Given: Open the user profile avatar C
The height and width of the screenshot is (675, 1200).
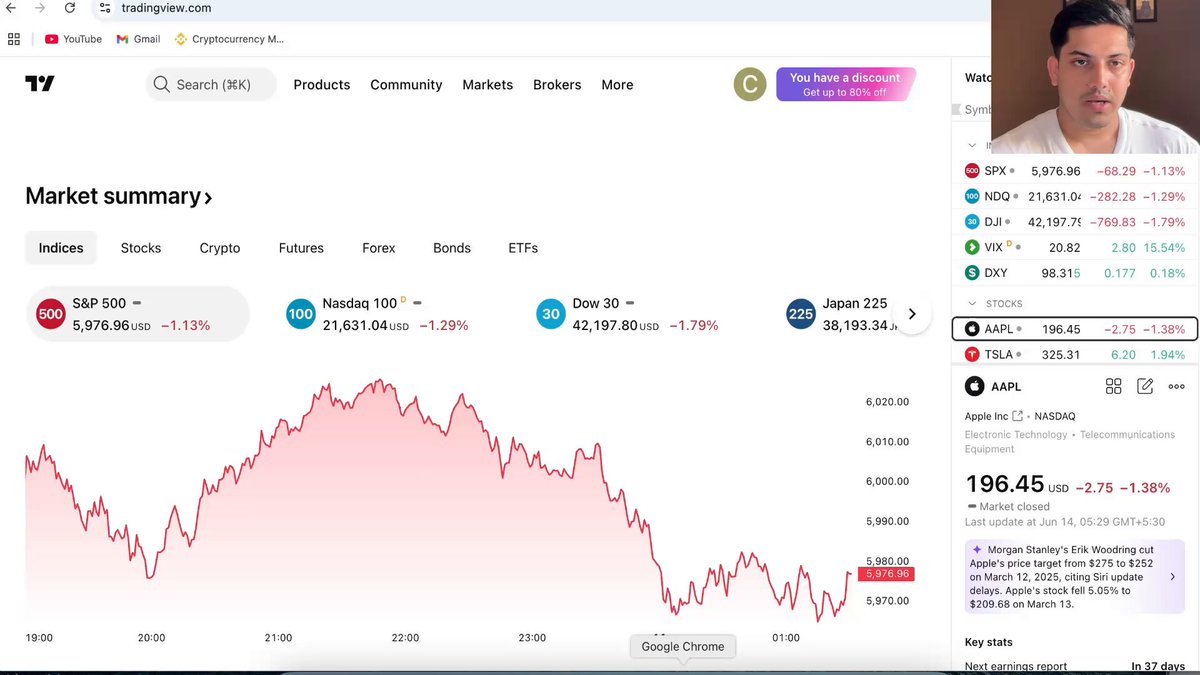Looking at the screenshot, I should (750, 84).
